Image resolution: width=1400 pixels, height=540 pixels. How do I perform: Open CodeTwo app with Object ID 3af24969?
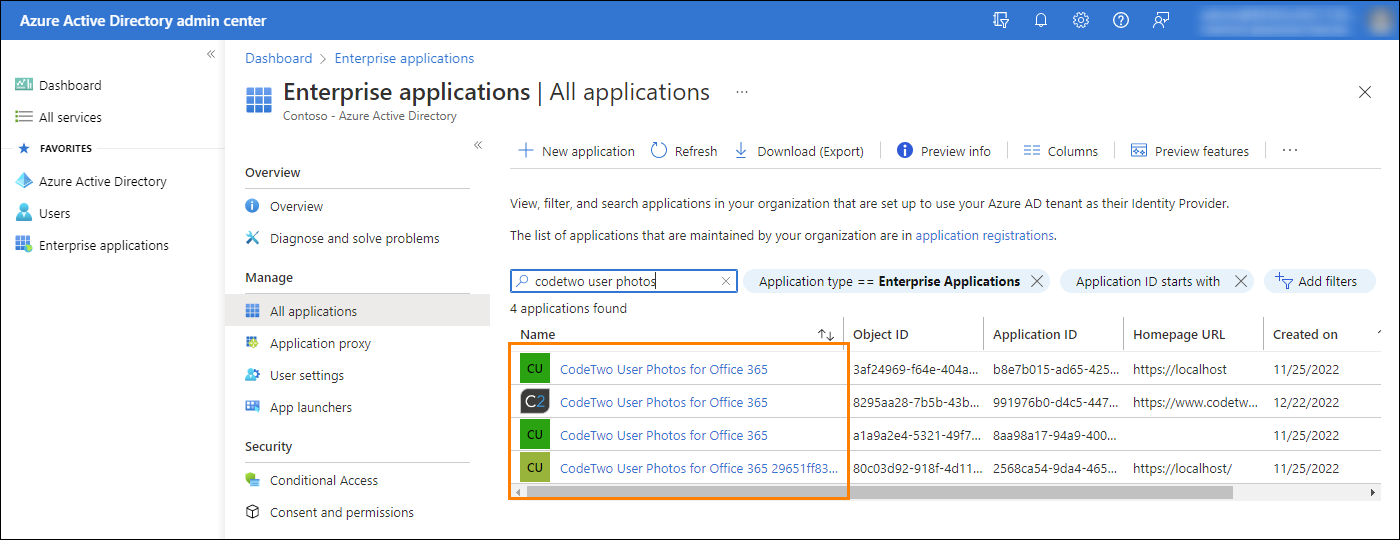point(664,369)
